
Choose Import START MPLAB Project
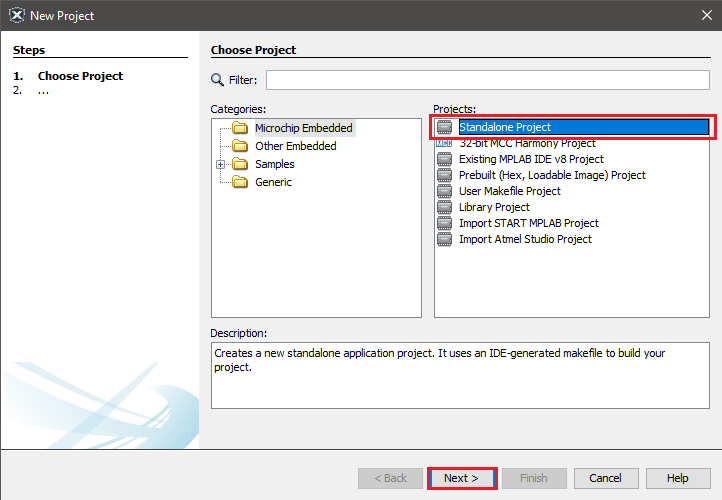(529, 223)
